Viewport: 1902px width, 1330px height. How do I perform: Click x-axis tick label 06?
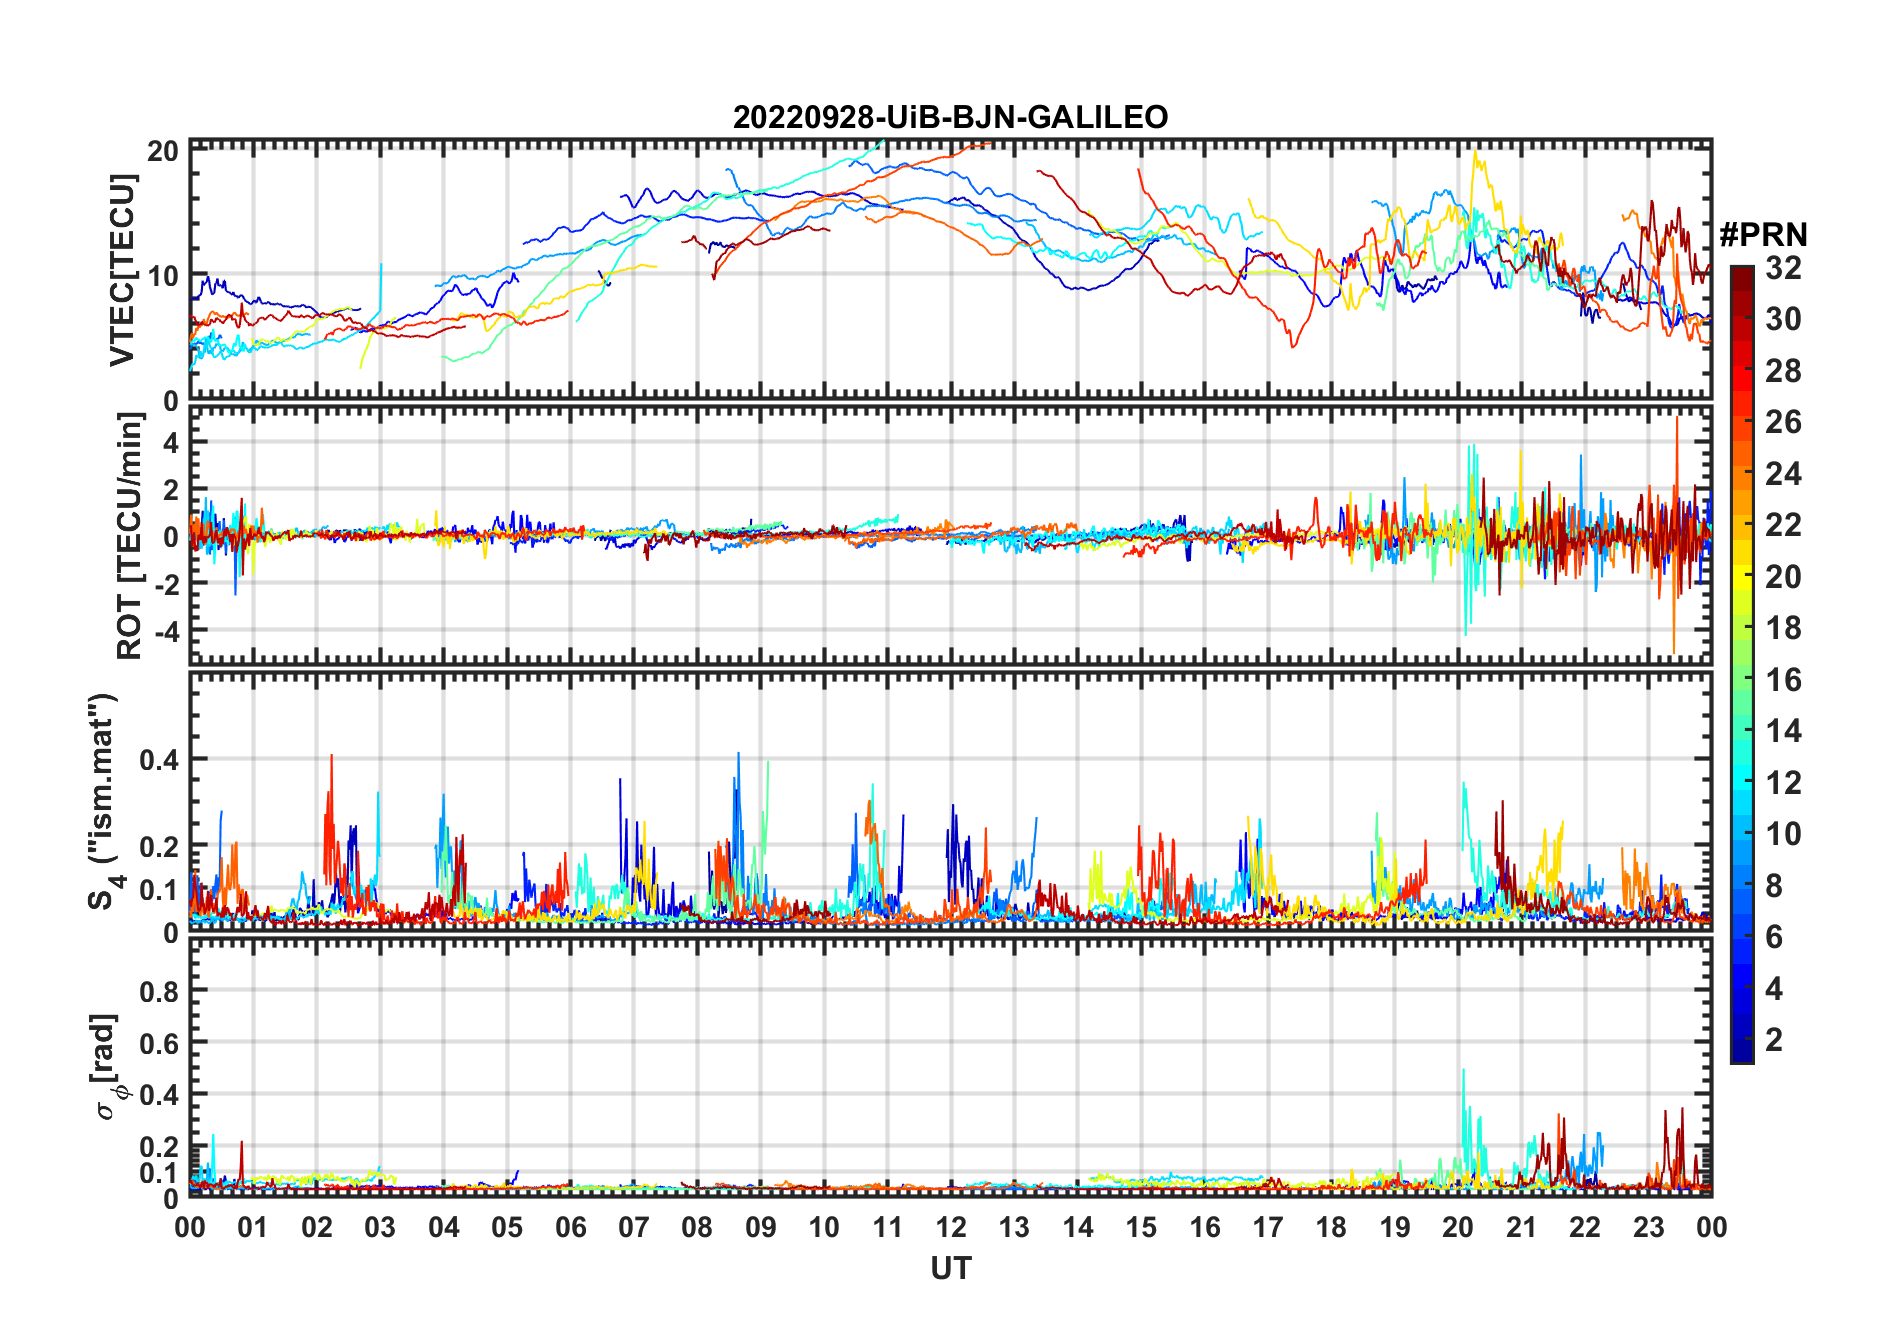click(570, 1227)
